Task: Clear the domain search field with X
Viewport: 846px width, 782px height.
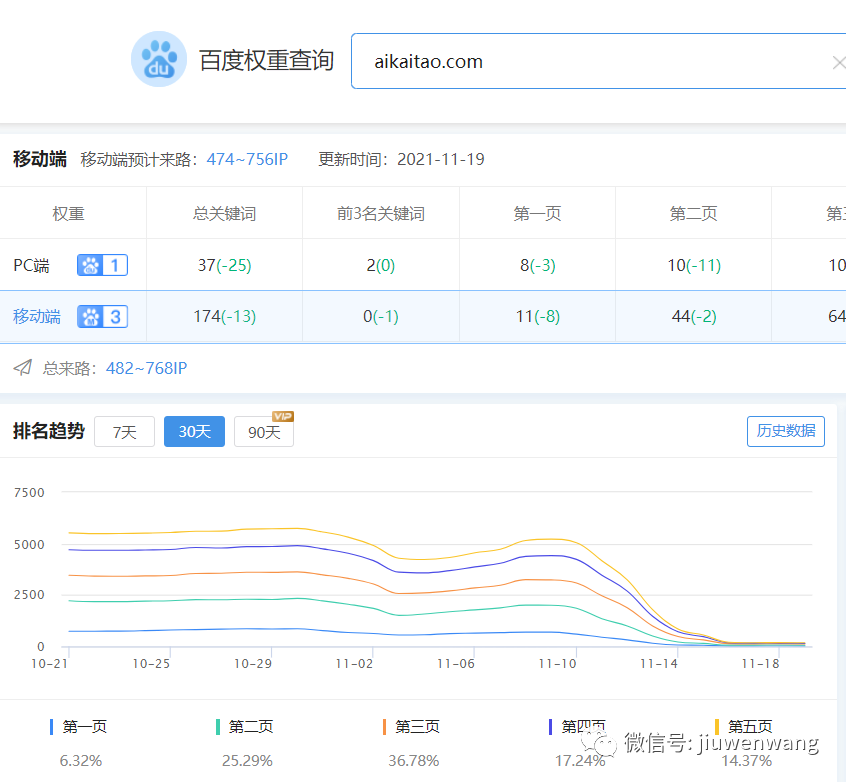Action: 838,63
